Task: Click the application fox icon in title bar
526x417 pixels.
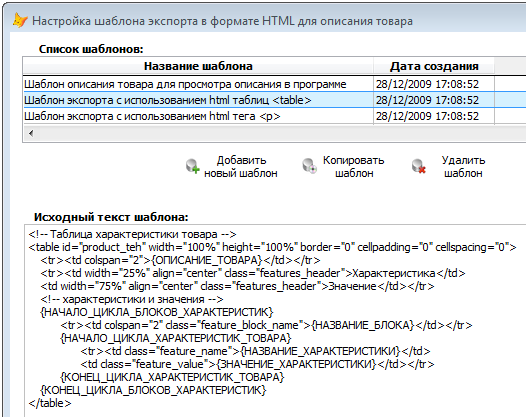Action: (20, 21)
